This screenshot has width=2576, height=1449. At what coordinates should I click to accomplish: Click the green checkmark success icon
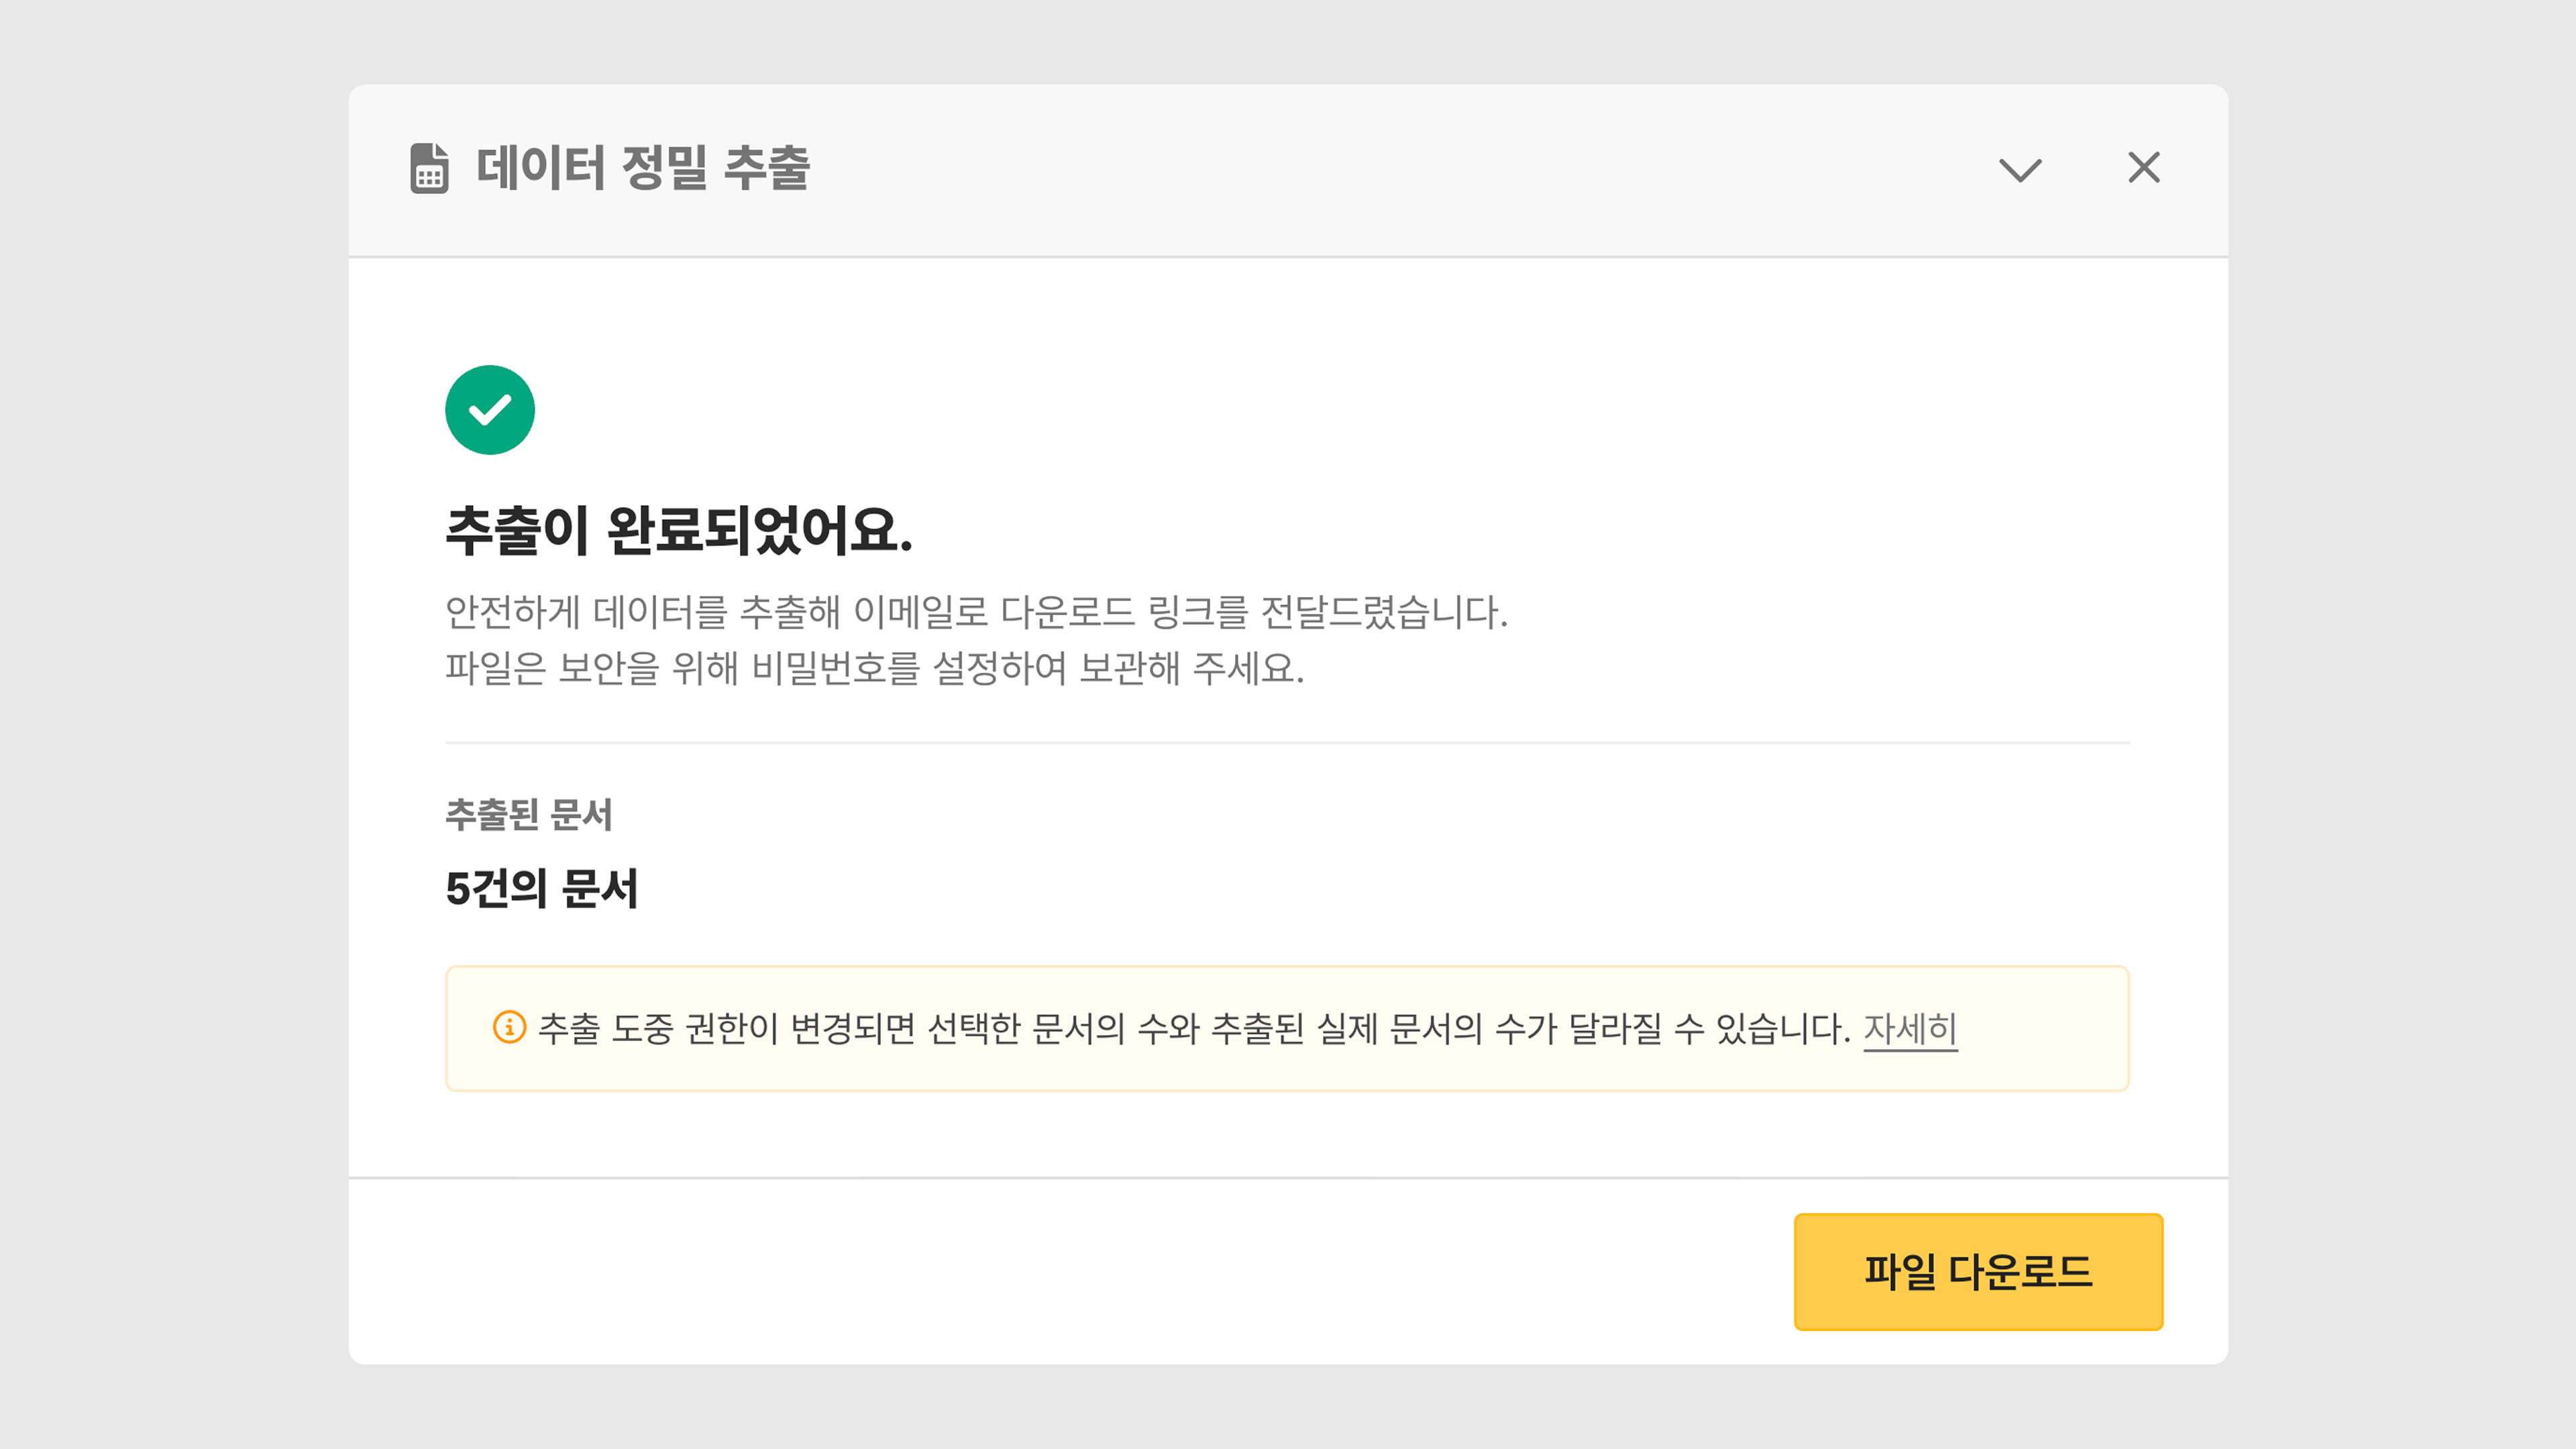click(490, 410)
